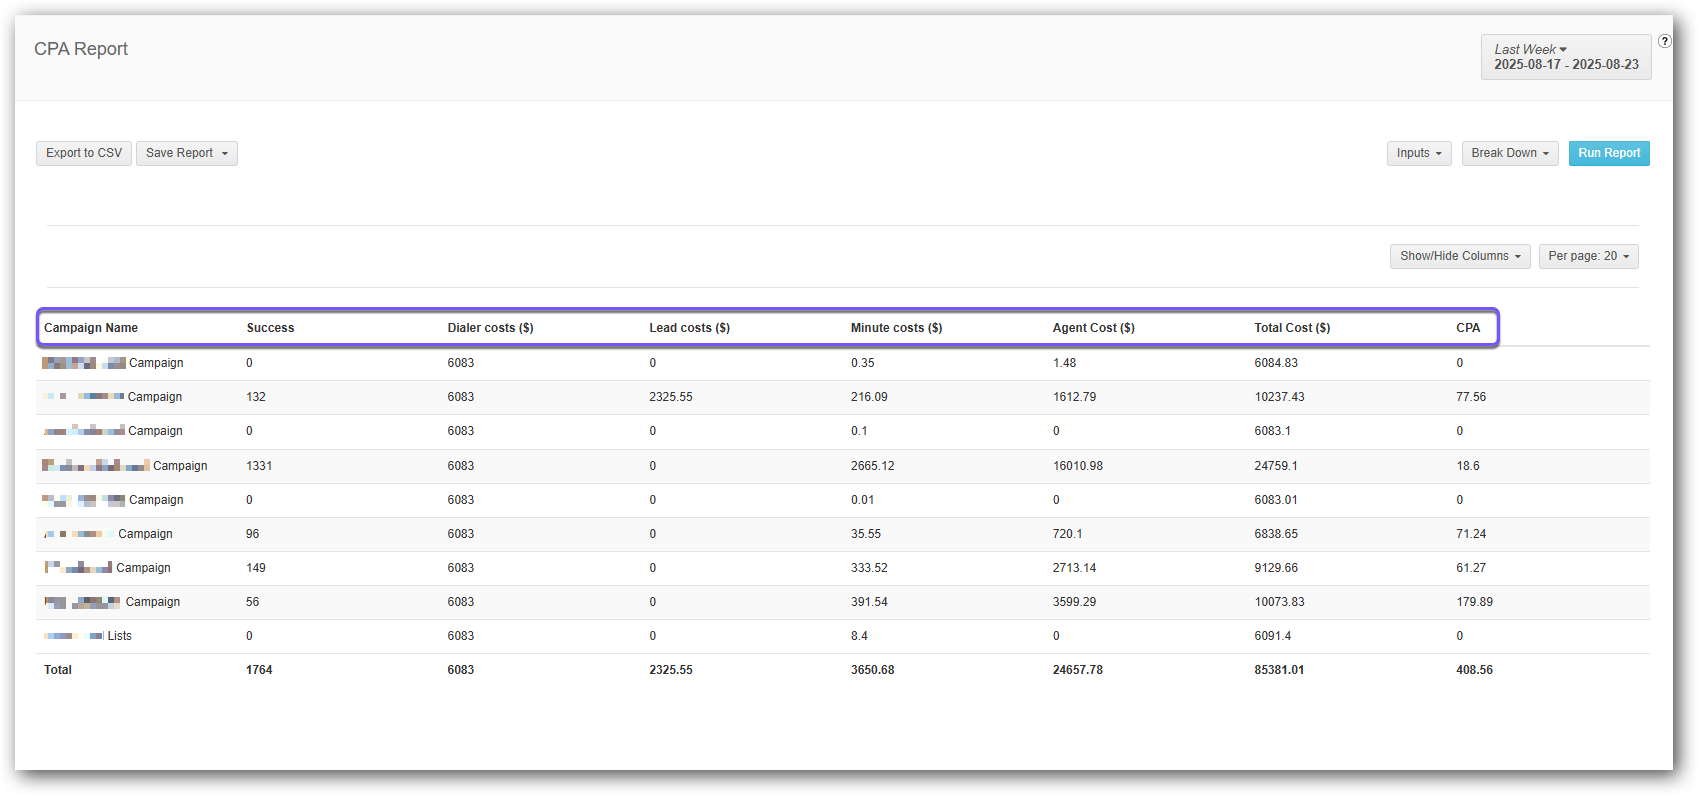Image resolution: width=1698 pixels, height=795 pixels.
Task: Open the Save Report dropdown
Action: pos(187,153)
